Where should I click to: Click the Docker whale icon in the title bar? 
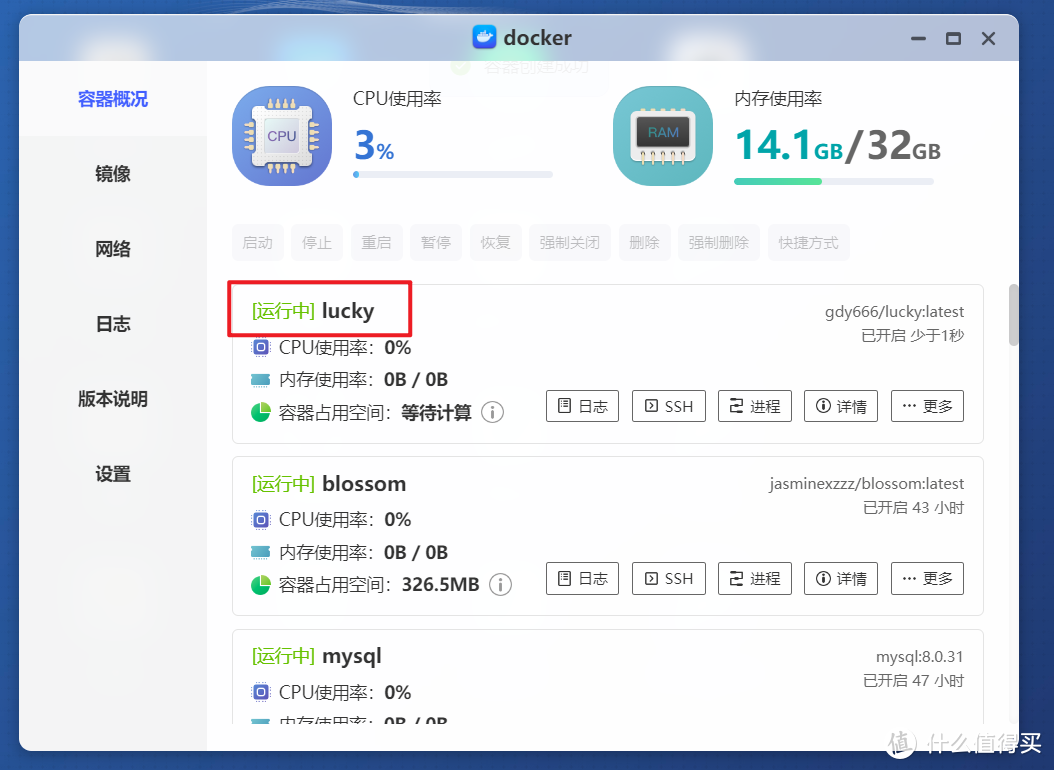pyautogui.click(x=484, y=38)
